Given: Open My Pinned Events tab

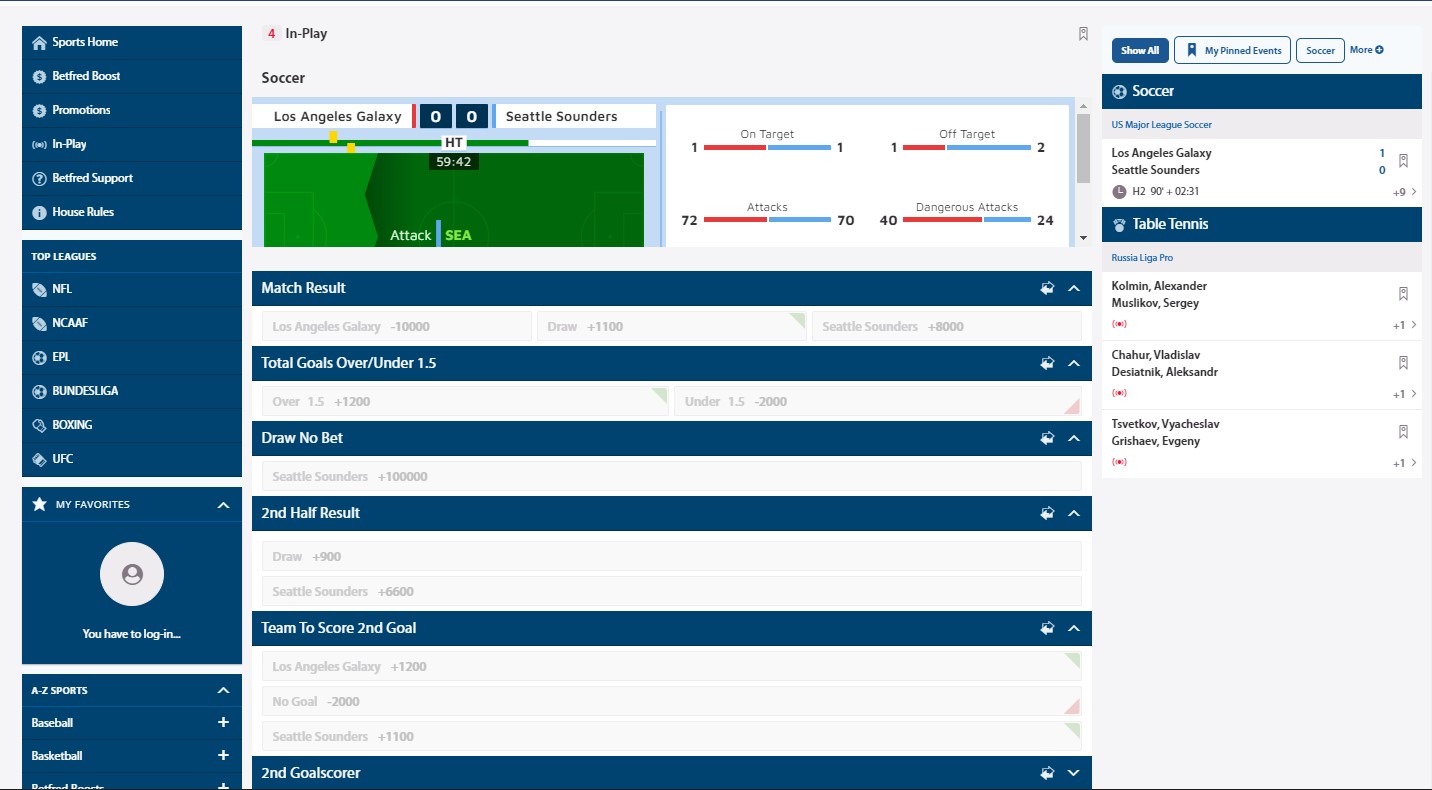Looking at the screenshot, I should [1233, 51].
